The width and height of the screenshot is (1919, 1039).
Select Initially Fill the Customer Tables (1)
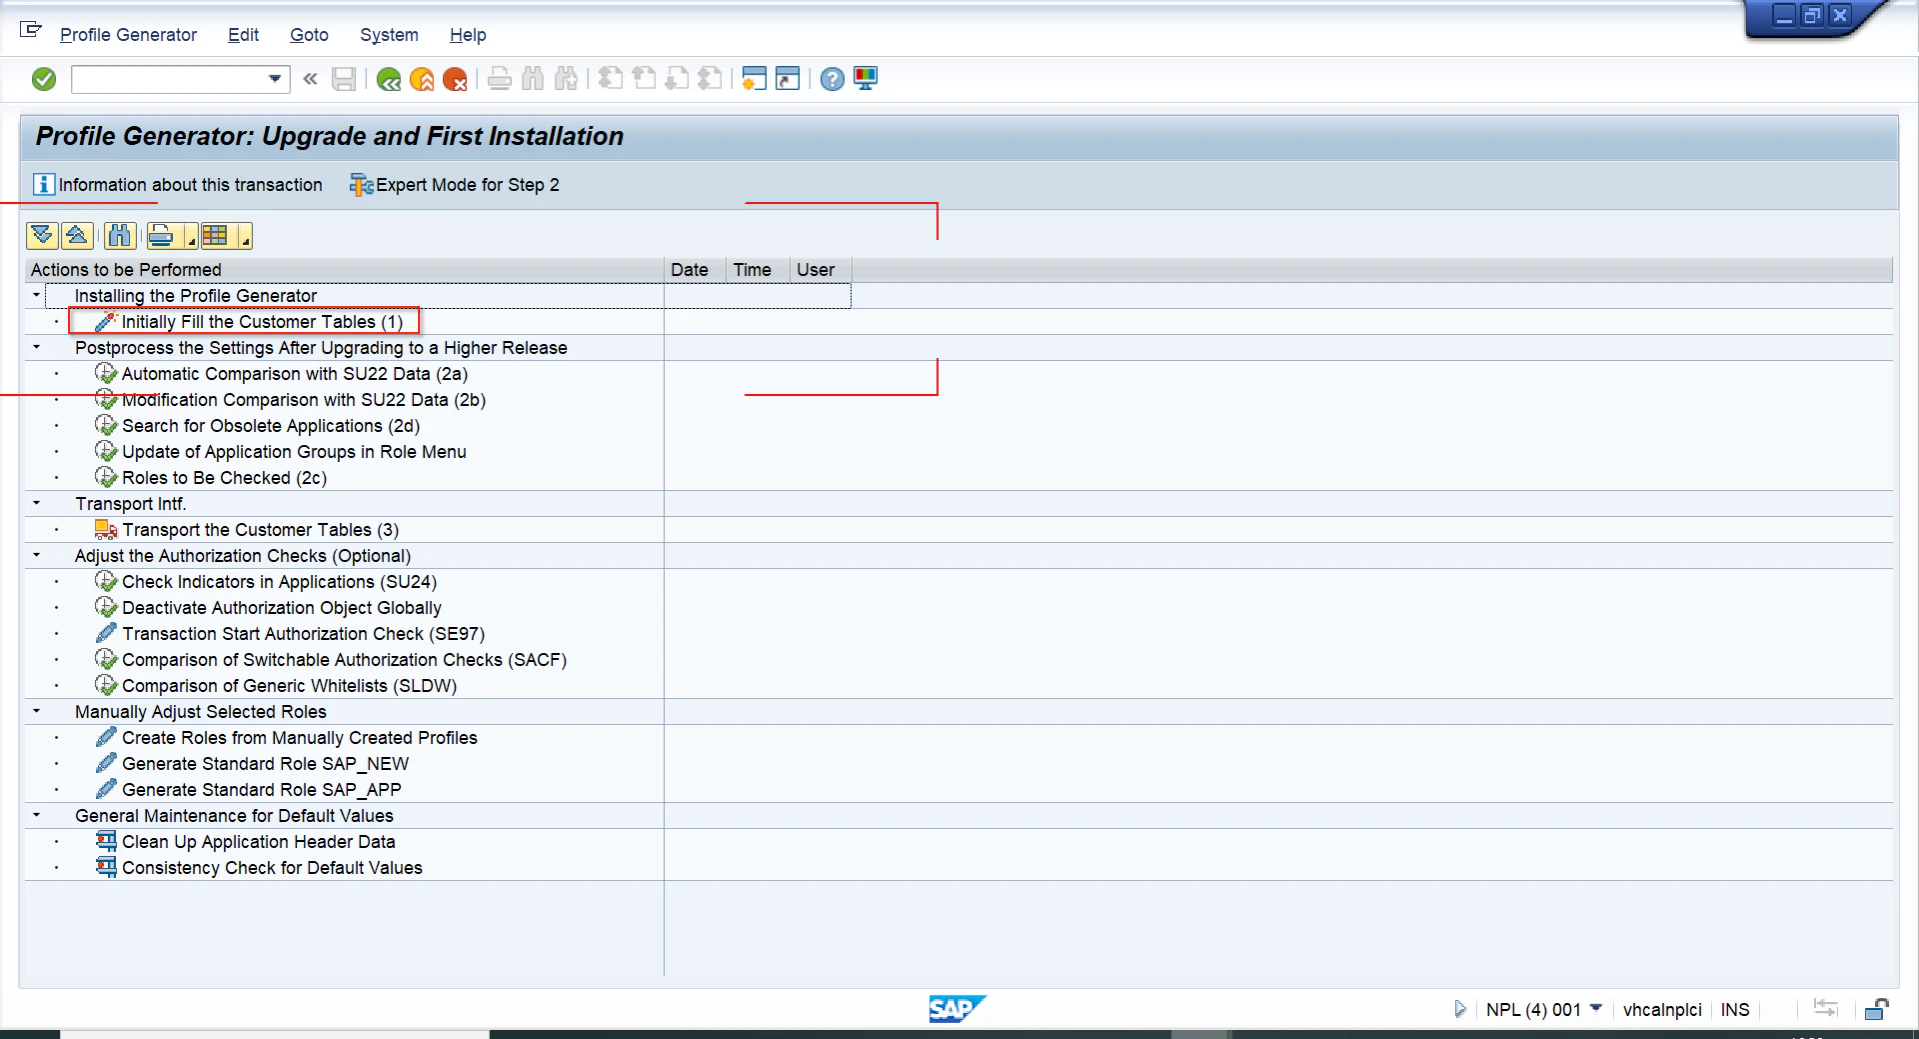coord(261,322)
